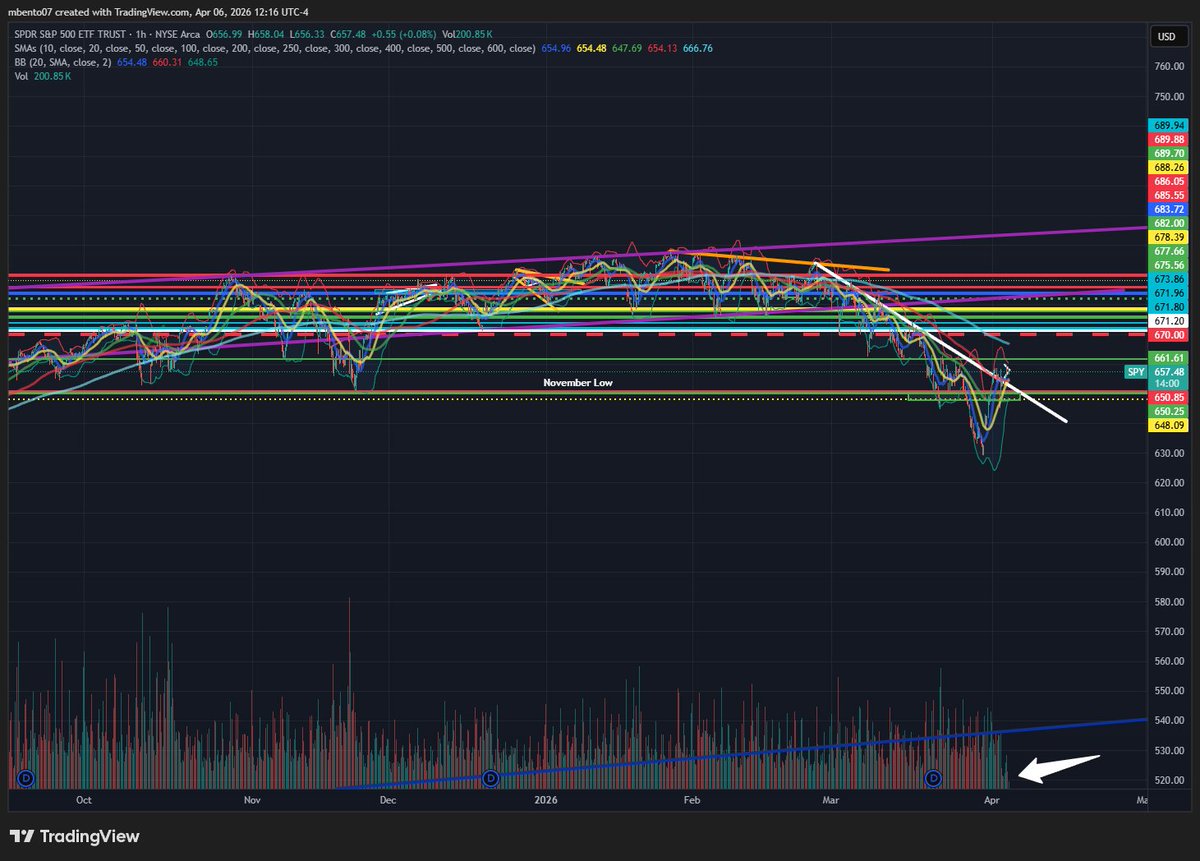Click 760.00 on the price scale

[1169, 67]
